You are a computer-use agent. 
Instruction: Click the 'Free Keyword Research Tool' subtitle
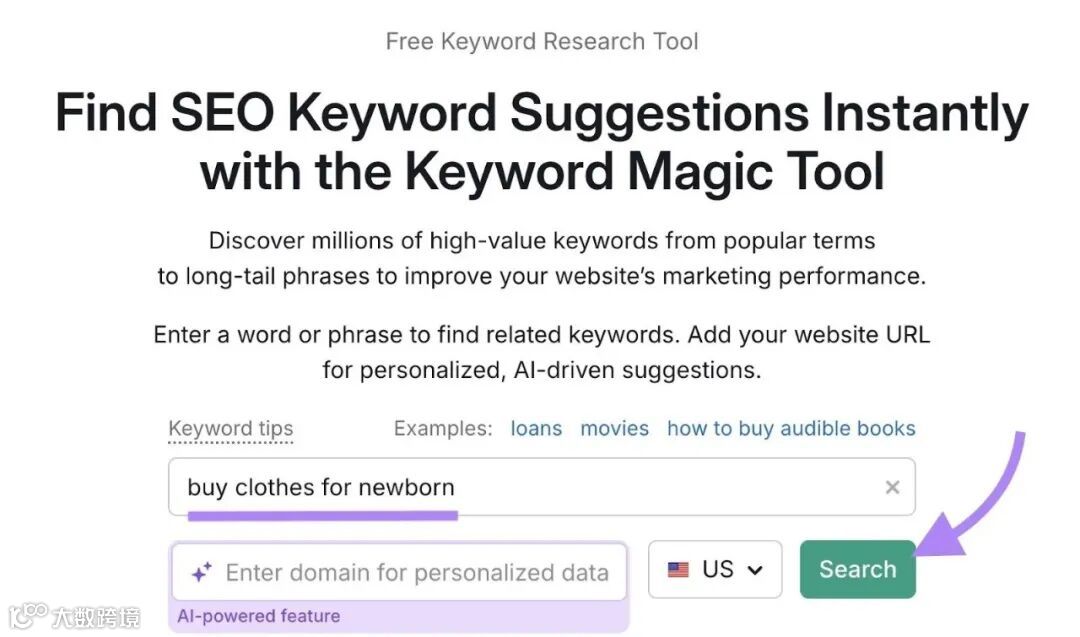pos(541,42)
